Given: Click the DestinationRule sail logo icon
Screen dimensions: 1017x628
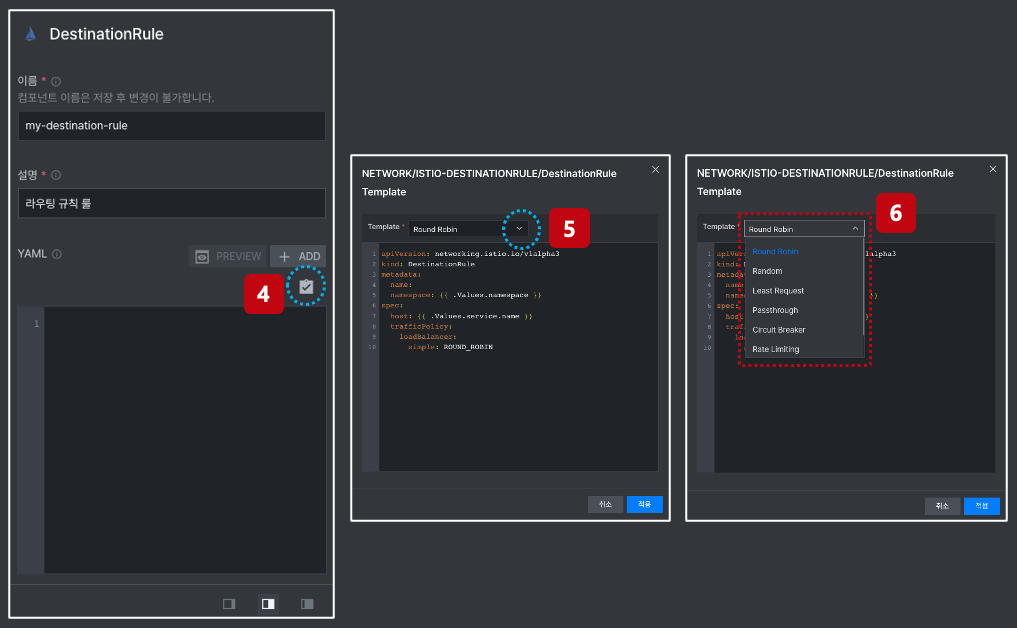Looking at the screenshot, I should coord(30,34).
